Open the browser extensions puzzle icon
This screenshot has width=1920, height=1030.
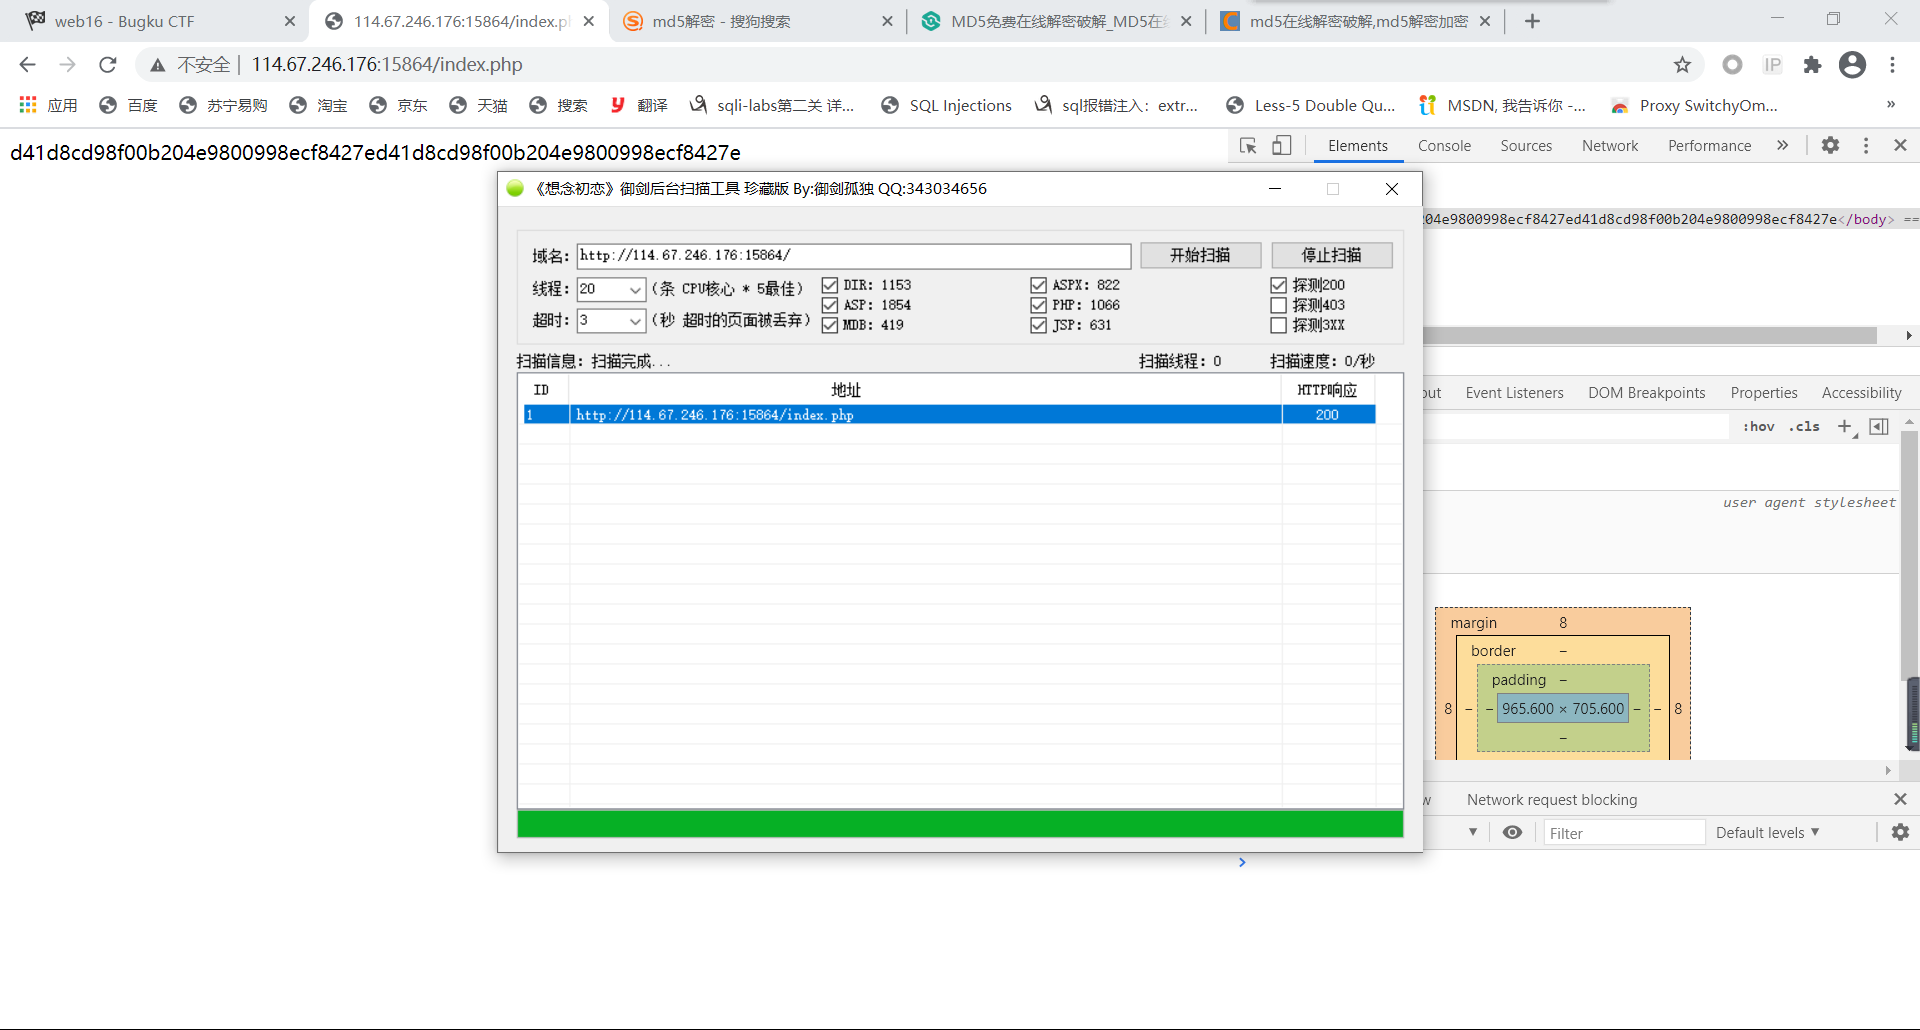1812,65
